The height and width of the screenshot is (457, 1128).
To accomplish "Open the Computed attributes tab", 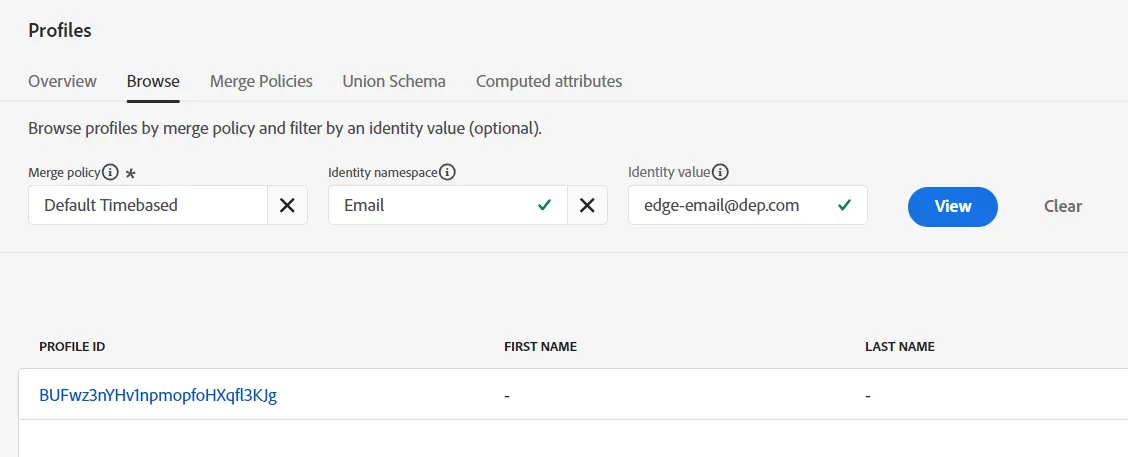I will (x=549, y=81).
